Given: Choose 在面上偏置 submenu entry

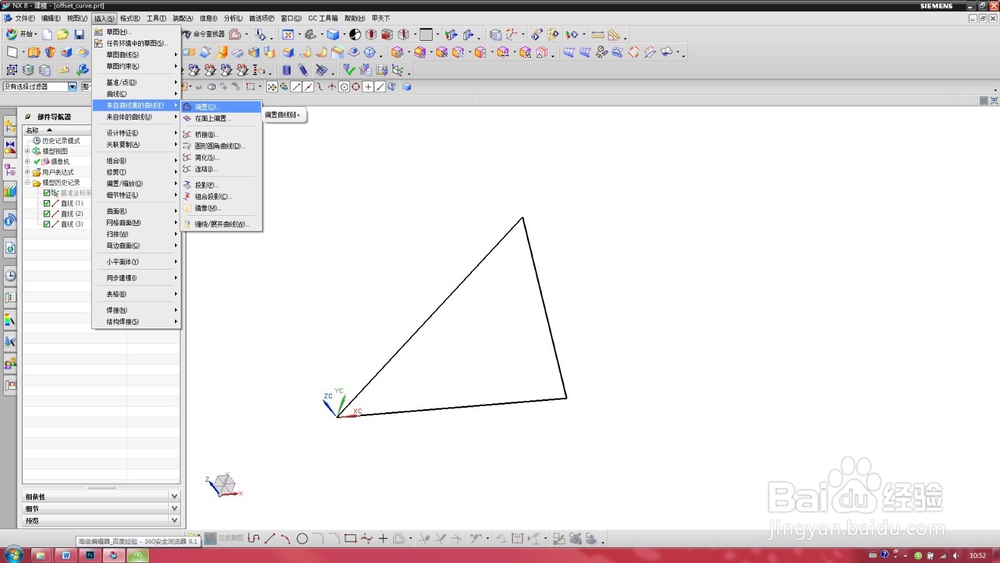Looking at the screenshot, I should tap(221, 118).
